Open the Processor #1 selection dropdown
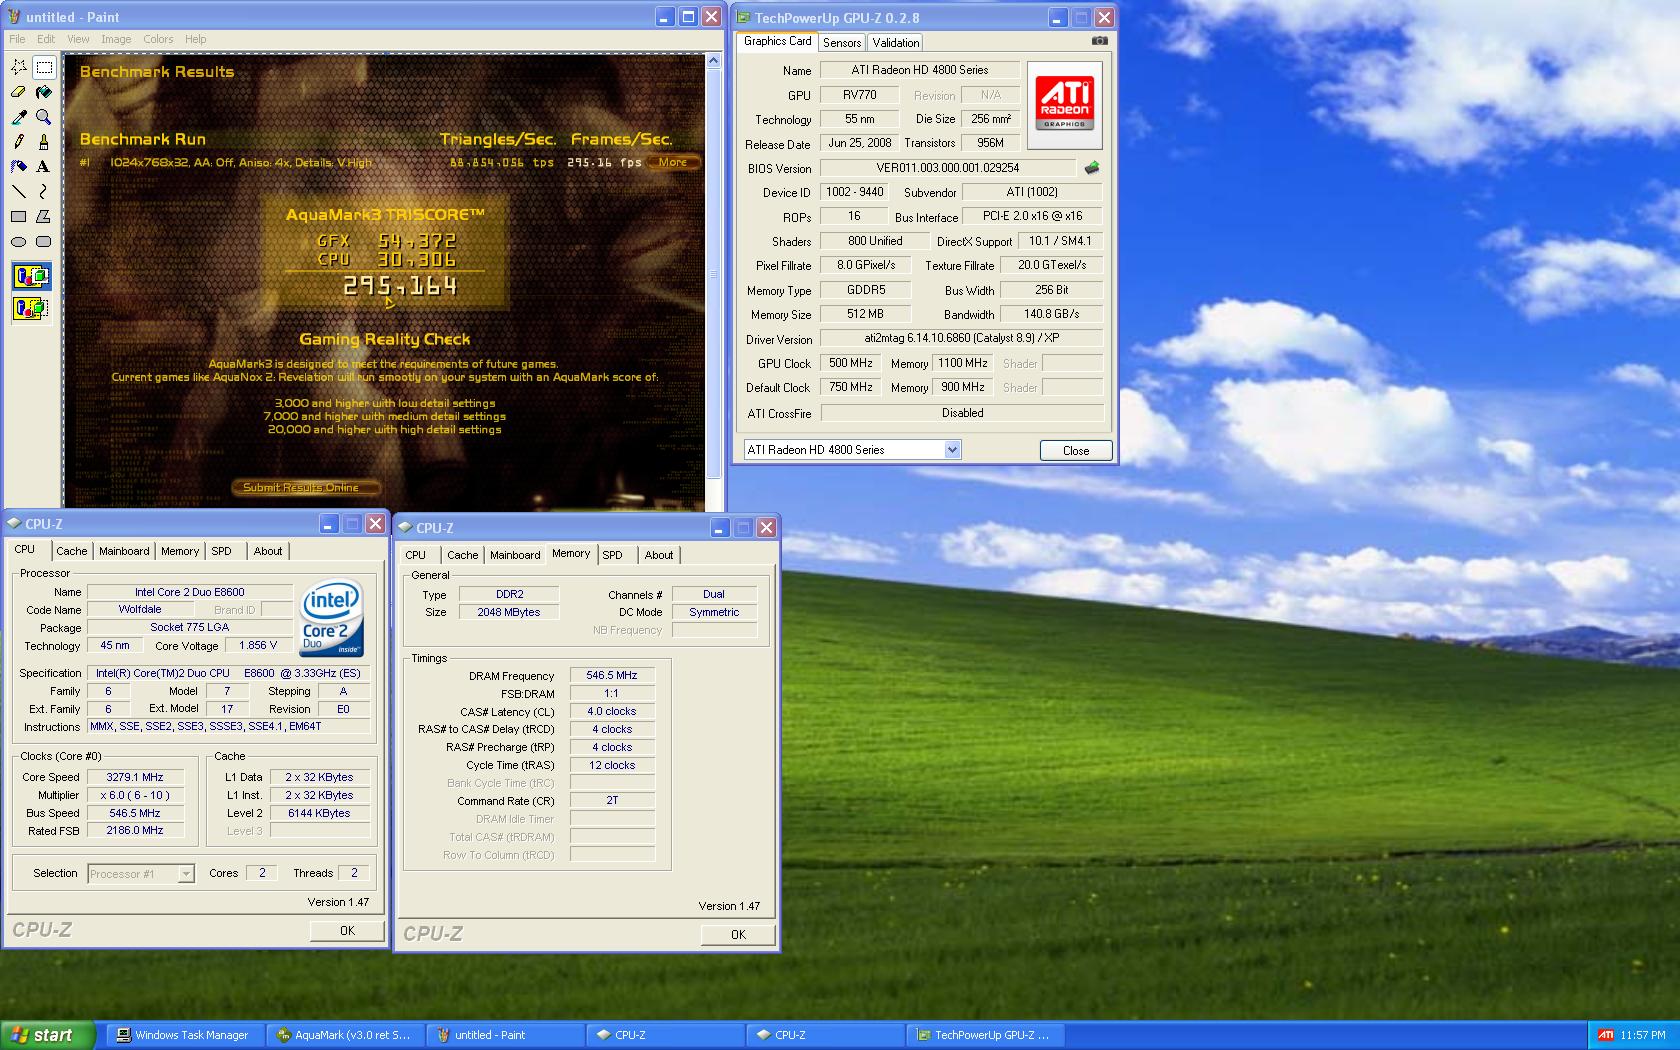This screenshot has height=1050, width=1680. tap(185, 874)
